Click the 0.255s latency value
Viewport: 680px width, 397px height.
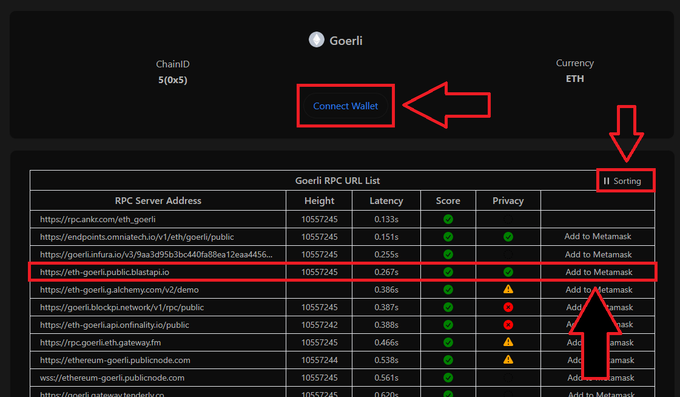pos(386,254)
